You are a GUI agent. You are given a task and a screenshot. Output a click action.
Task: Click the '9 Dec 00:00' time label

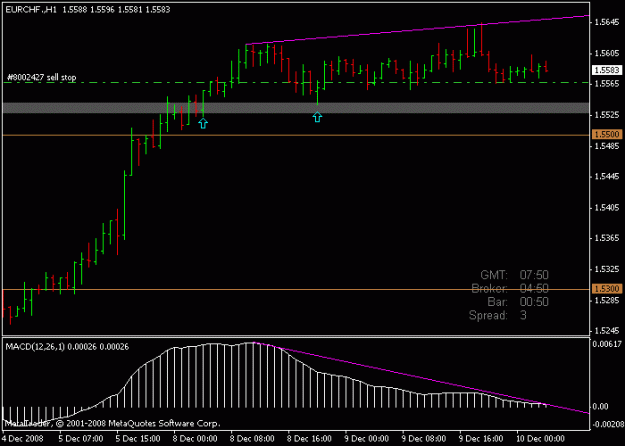pyautogui.click(x=366, y=439)
